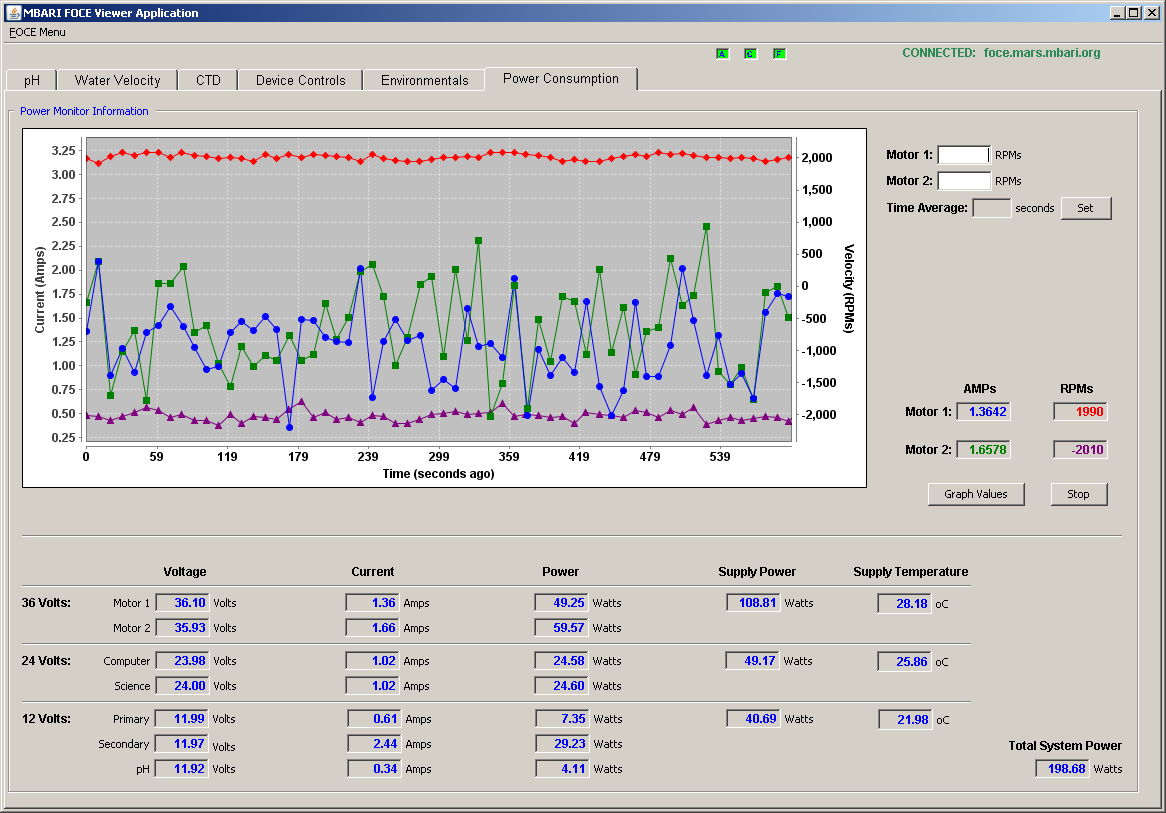Select the CTD tab
This screenshot has width=1166, height=813.
click(208, 80)
